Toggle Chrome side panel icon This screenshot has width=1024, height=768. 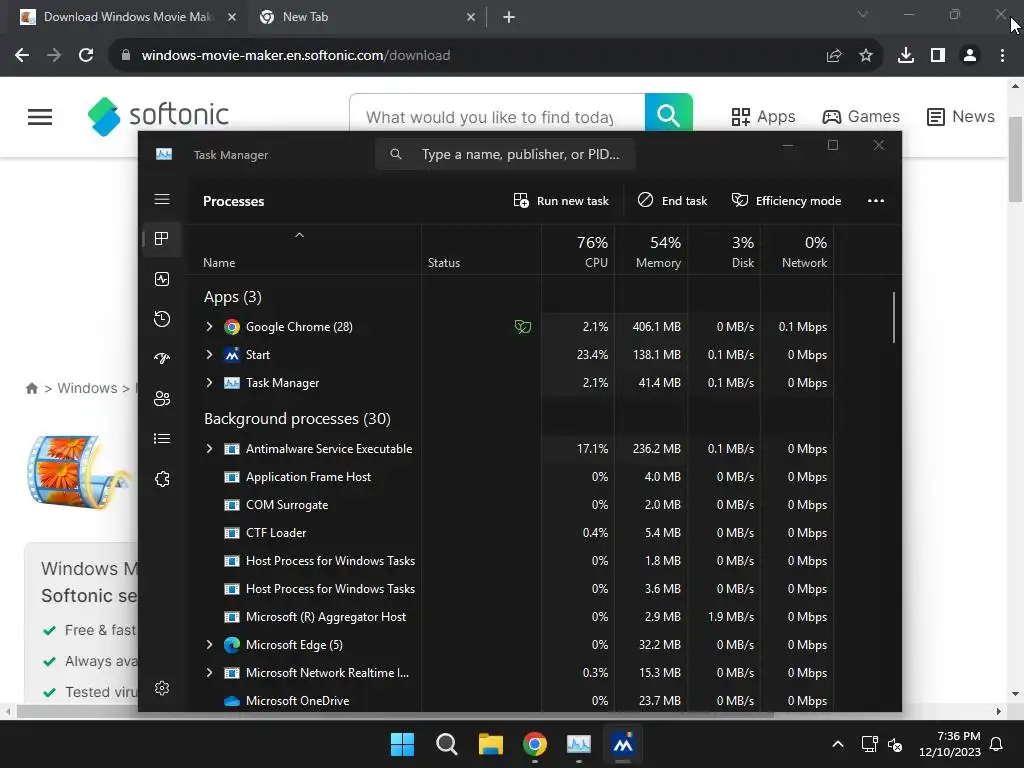(x=938, y=56)
